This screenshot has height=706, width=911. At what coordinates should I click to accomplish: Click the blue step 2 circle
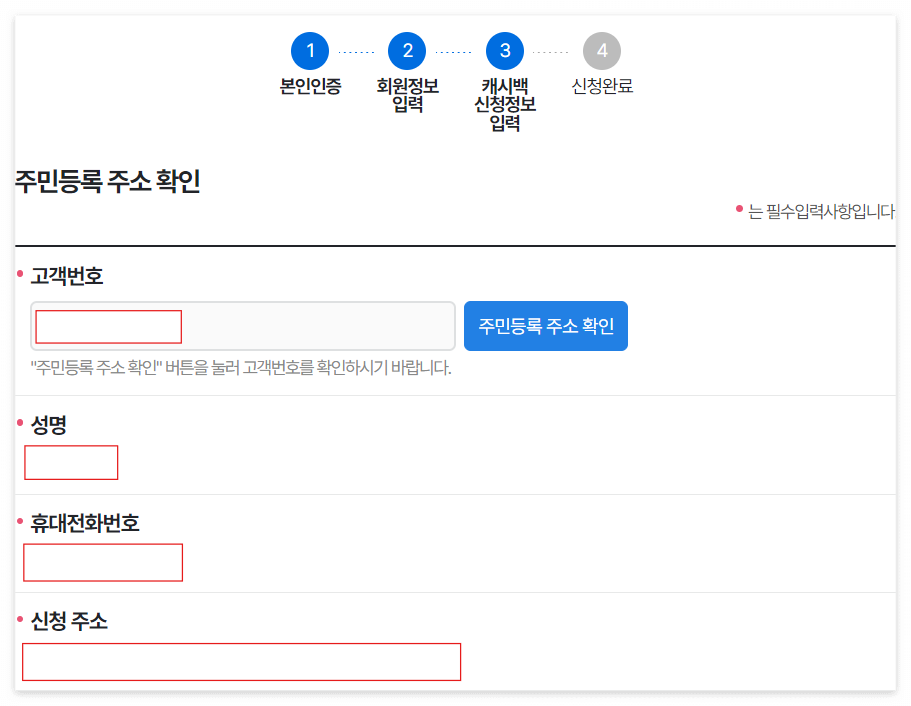[406, 50]
